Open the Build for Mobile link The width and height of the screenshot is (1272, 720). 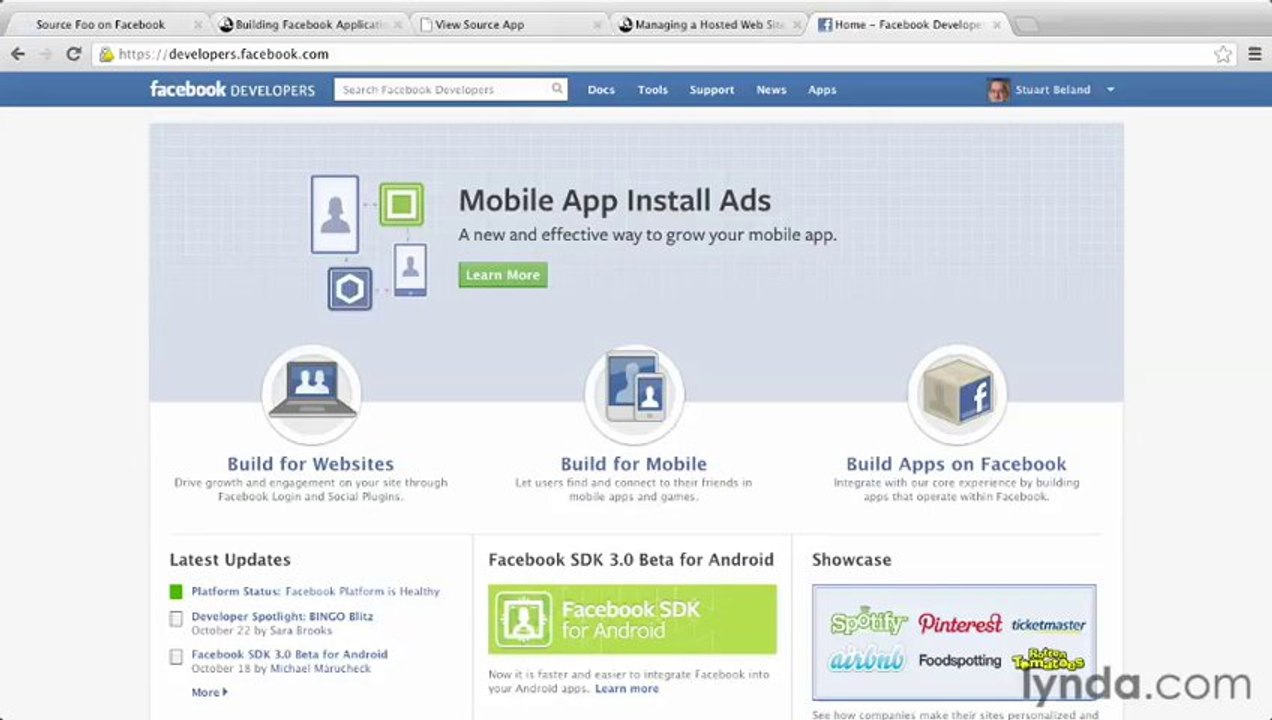(x=634, y=464)
